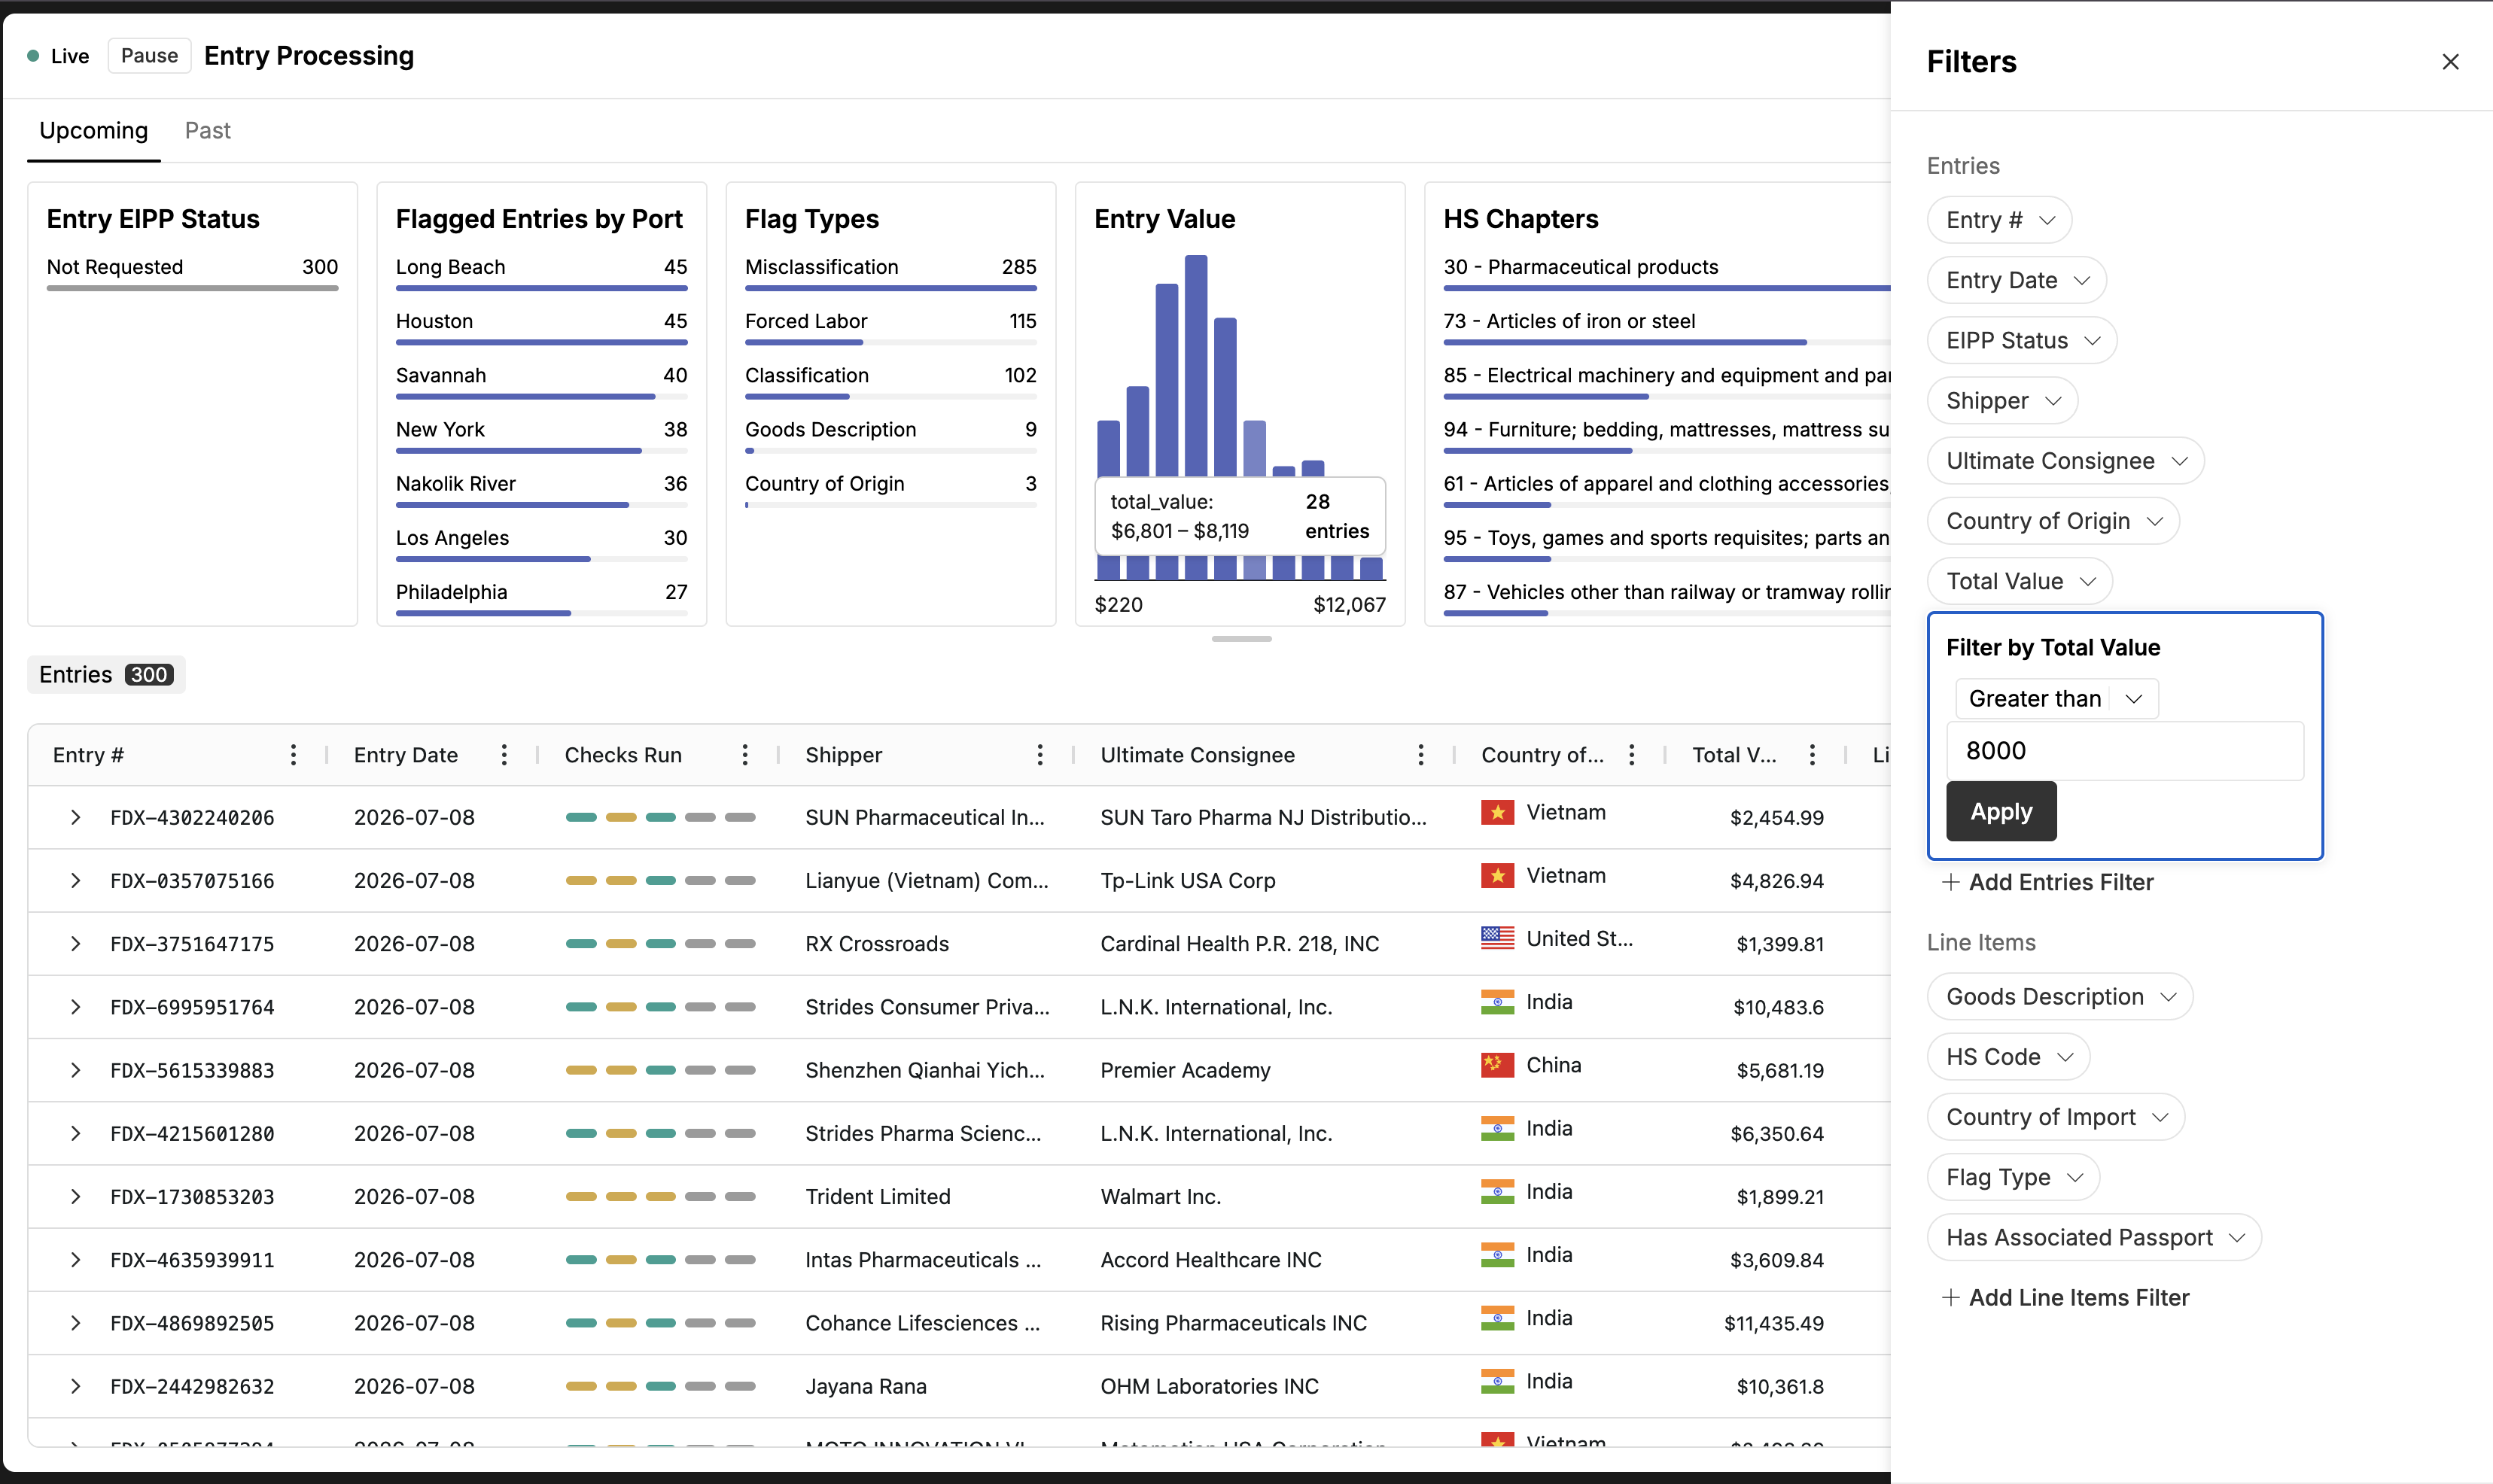Open the Flag Type filter dropdown
The height and width of the screenshot is (1484, 2493).
(2013, 1177)
